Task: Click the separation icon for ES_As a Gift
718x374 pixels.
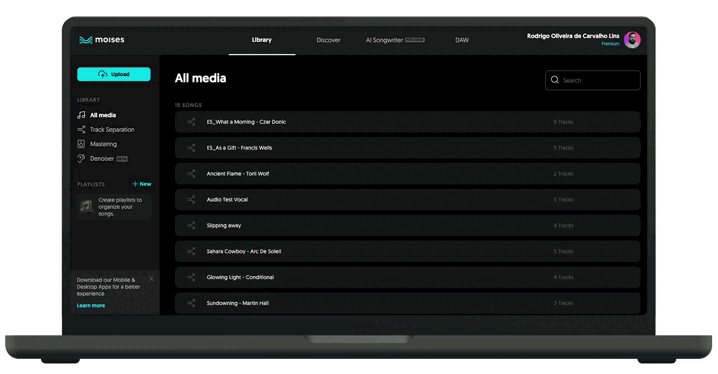Action: tap(191, 148)
